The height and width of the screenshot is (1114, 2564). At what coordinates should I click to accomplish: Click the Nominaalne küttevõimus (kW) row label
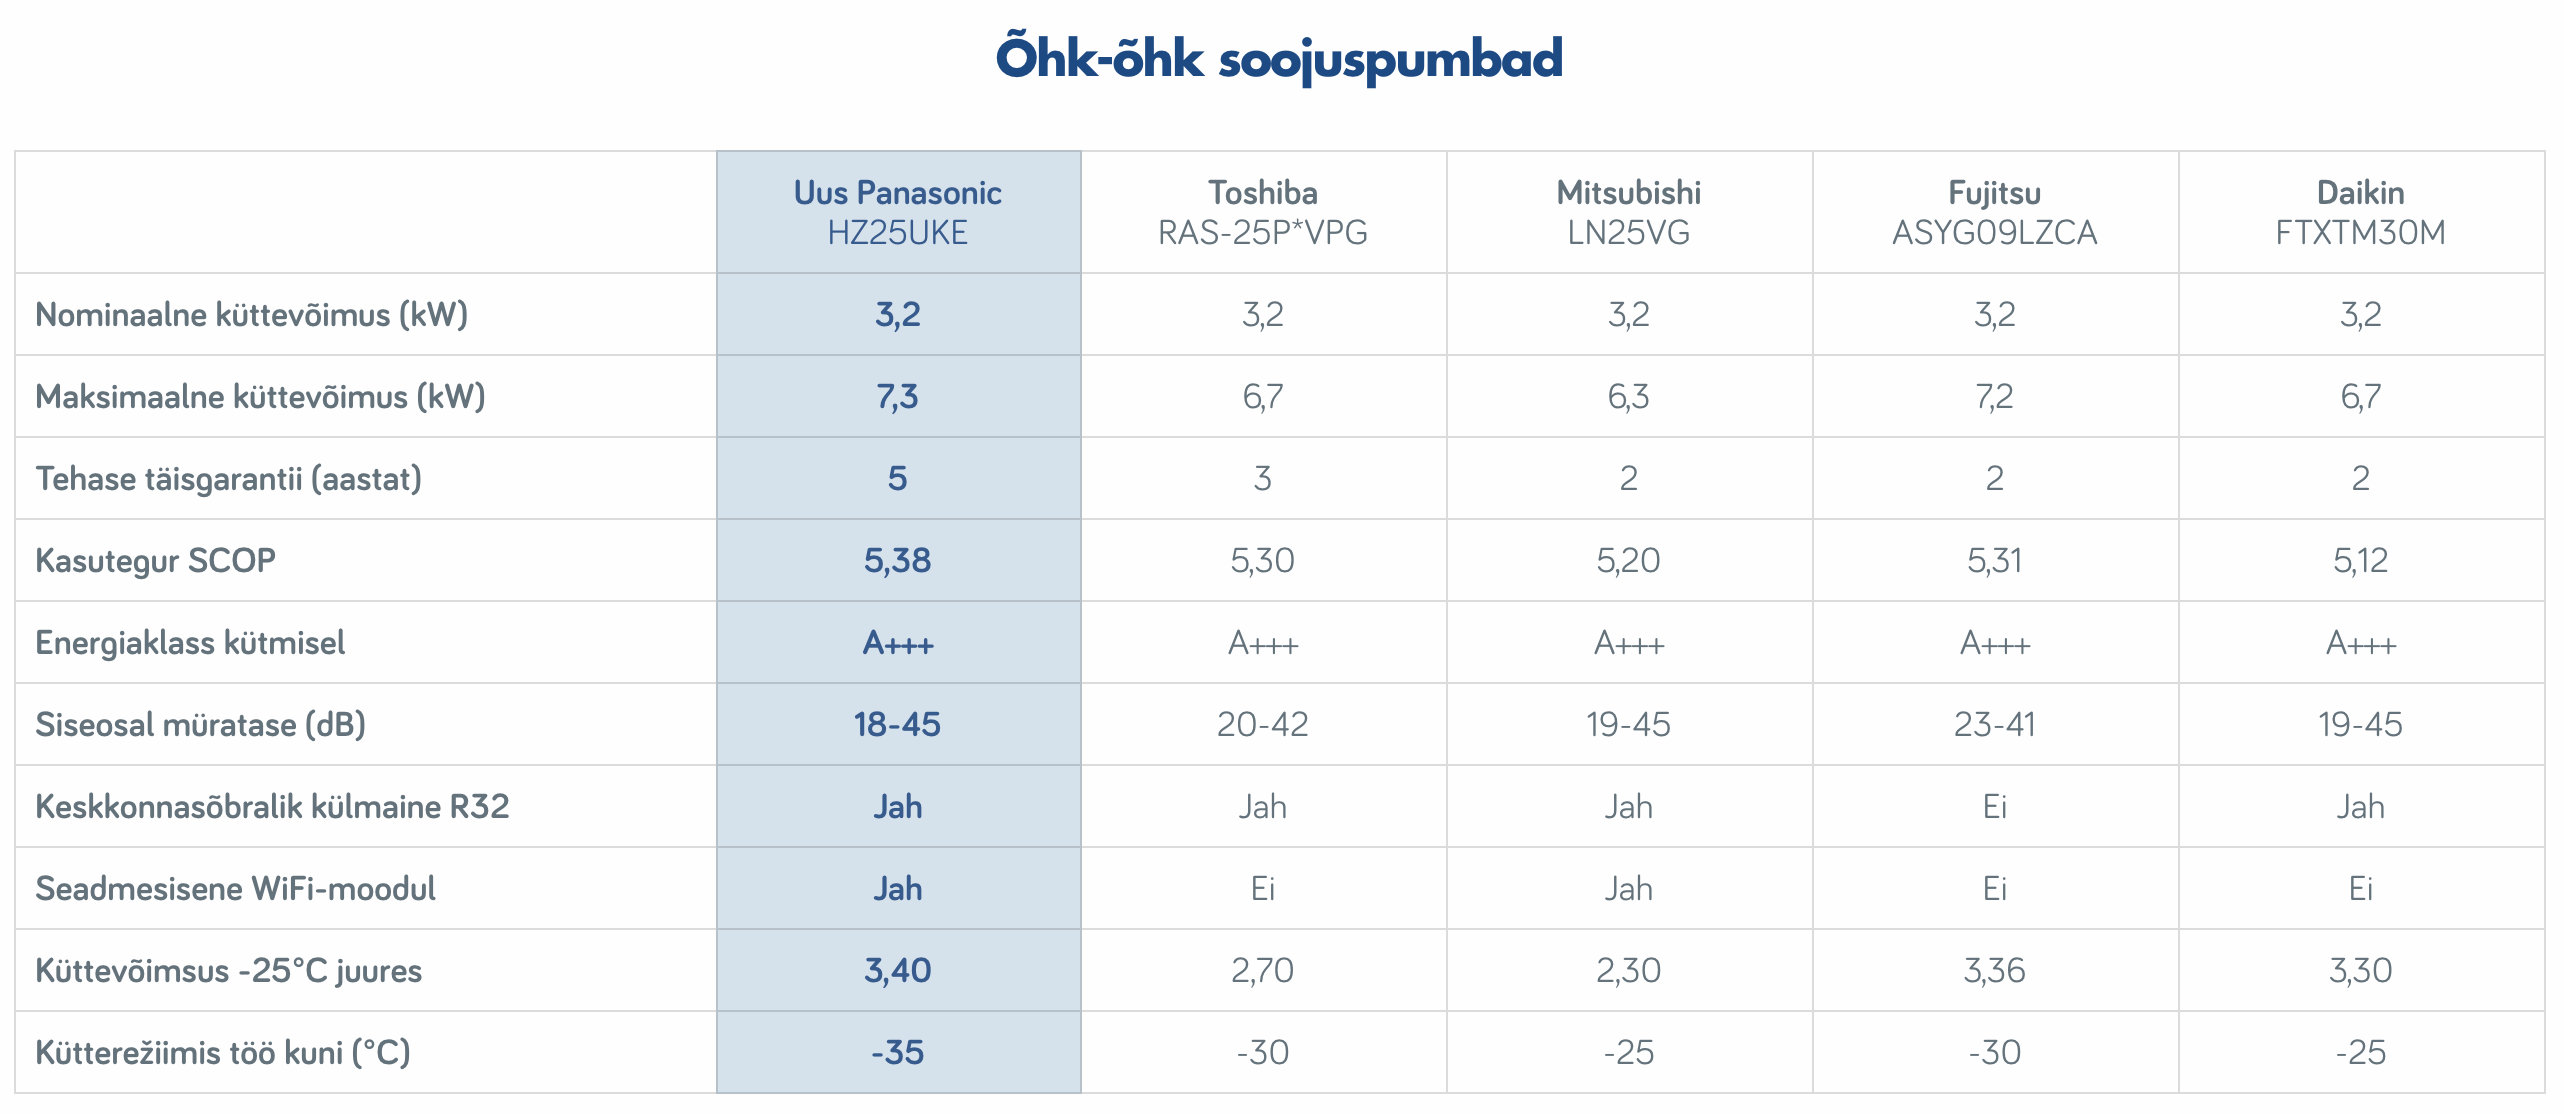coord(252,315)
